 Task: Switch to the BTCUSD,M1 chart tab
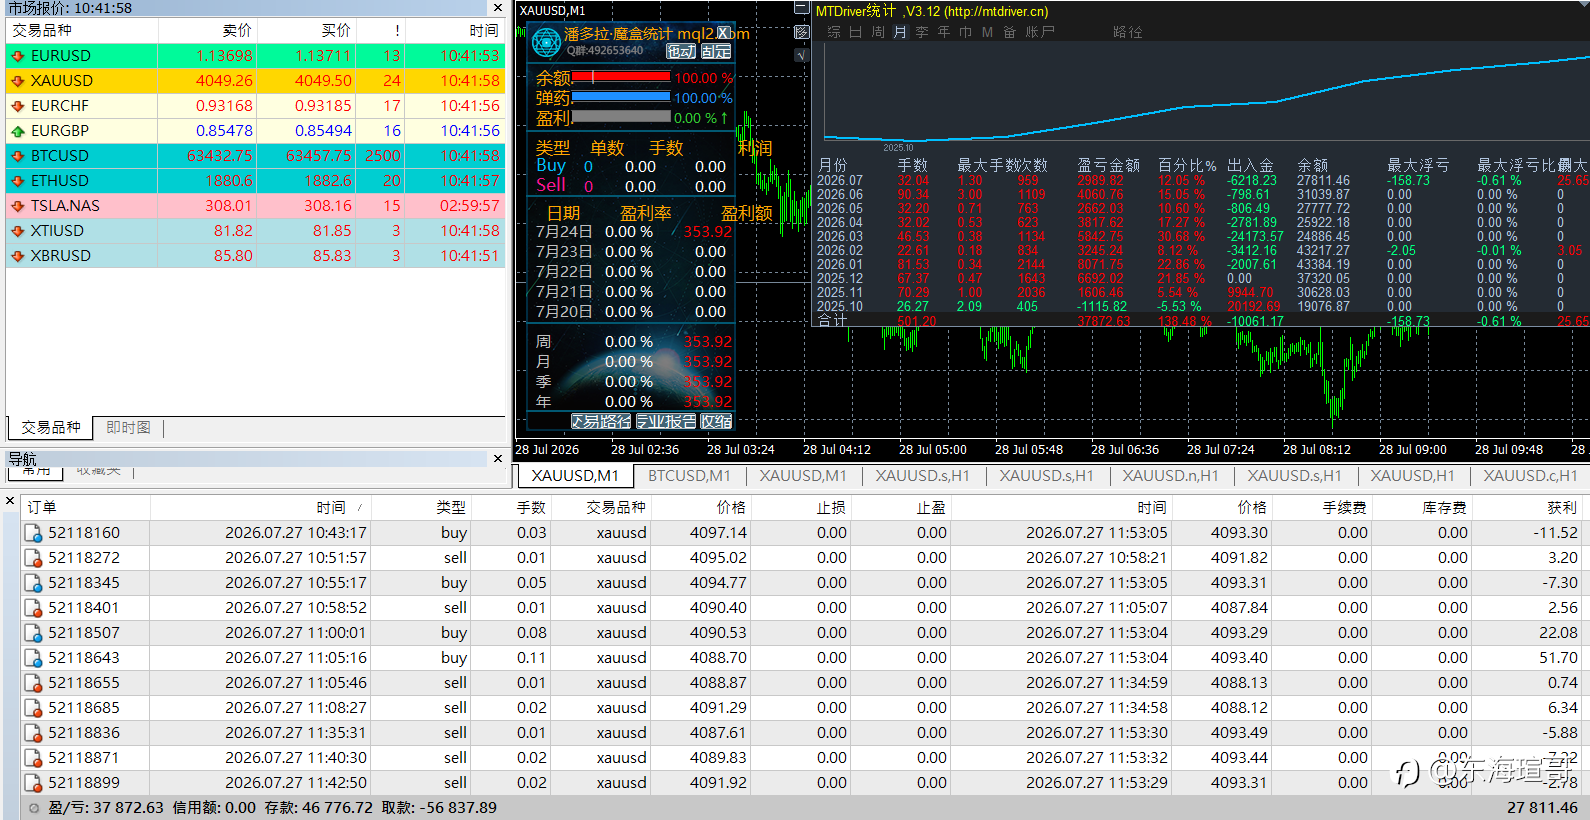689,476
